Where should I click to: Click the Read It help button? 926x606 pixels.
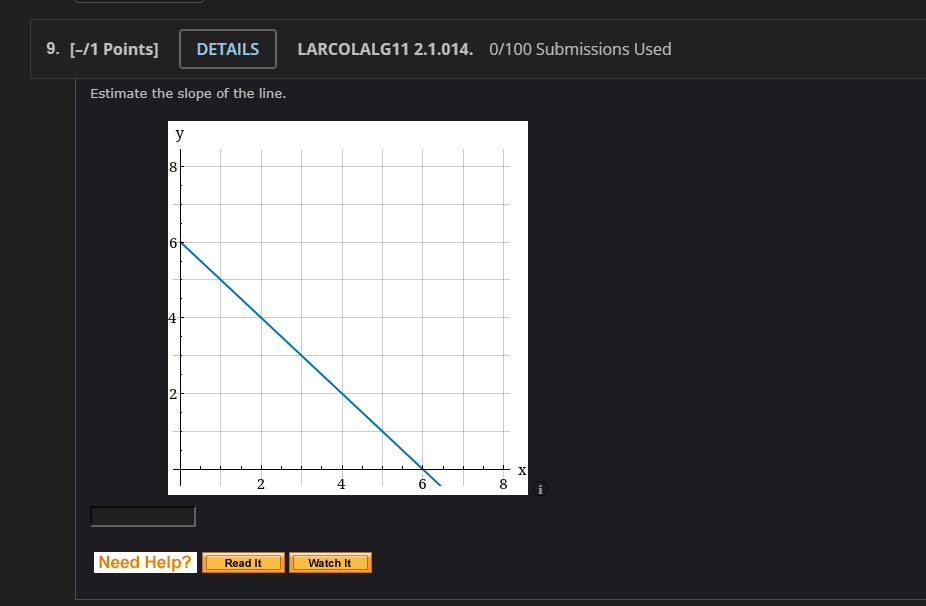click(243, 562)
